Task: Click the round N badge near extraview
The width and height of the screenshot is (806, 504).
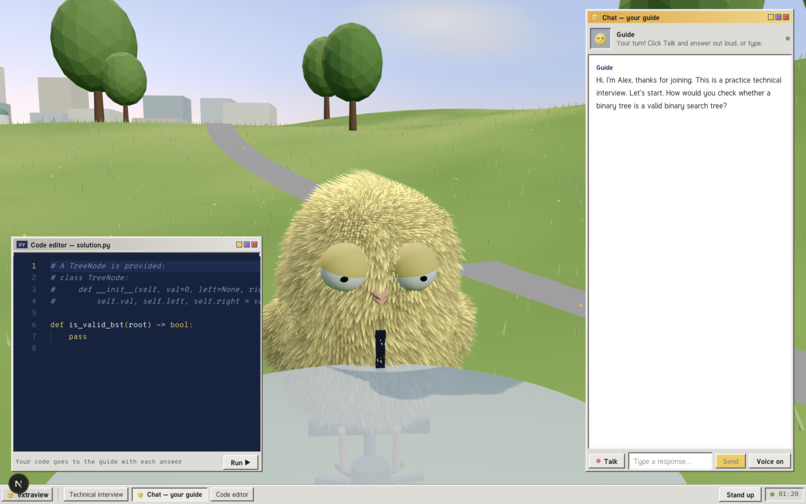Action: click(19, 484)
